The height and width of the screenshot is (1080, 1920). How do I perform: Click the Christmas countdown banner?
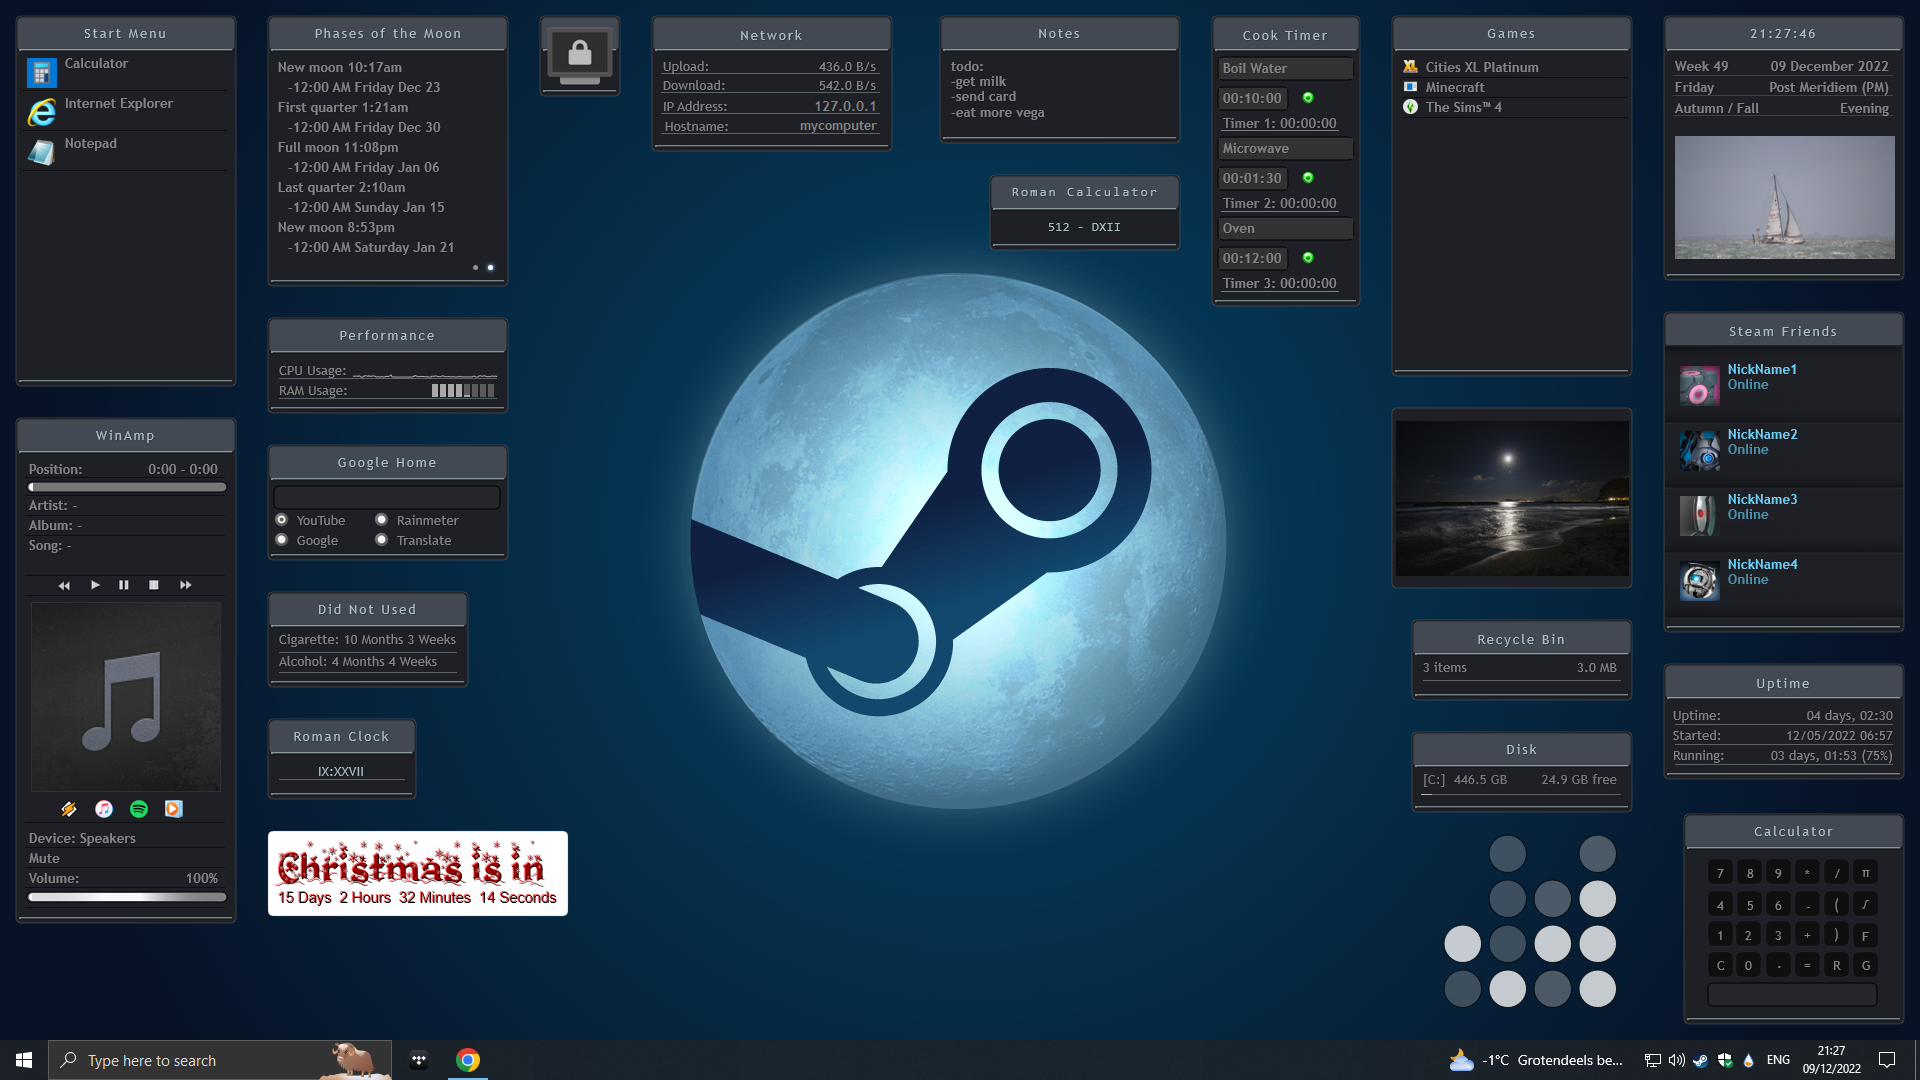coord(418,873)
